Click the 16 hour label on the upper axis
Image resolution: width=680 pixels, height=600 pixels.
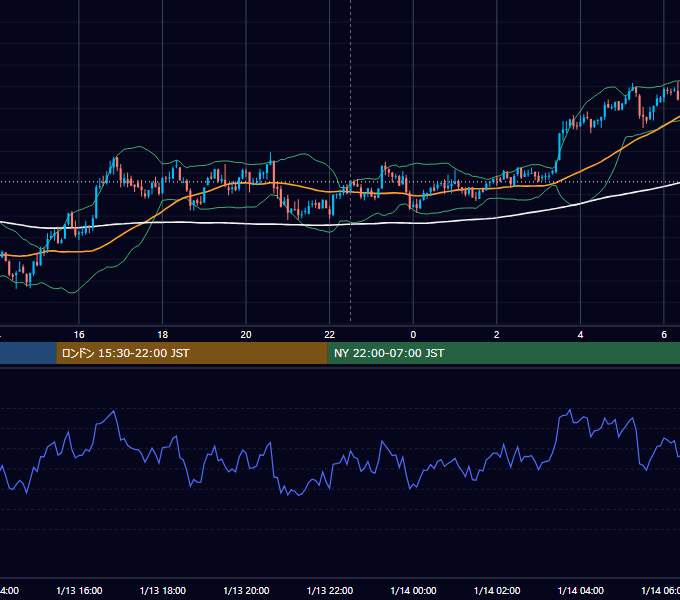79,335
